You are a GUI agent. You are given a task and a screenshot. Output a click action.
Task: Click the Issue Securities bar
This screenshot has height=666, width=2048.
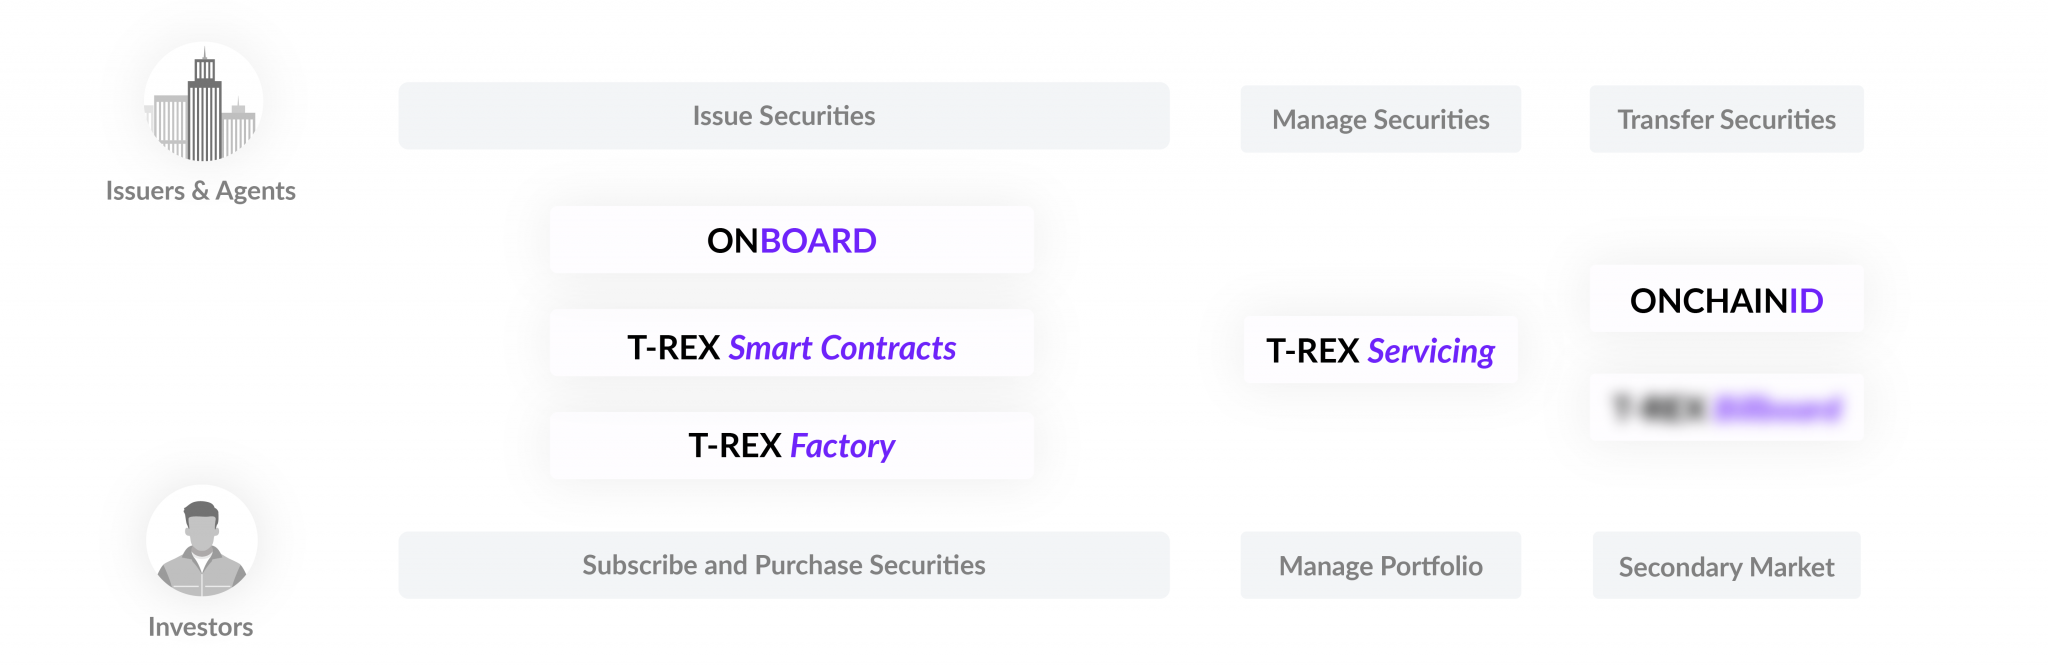coord(783,116)
